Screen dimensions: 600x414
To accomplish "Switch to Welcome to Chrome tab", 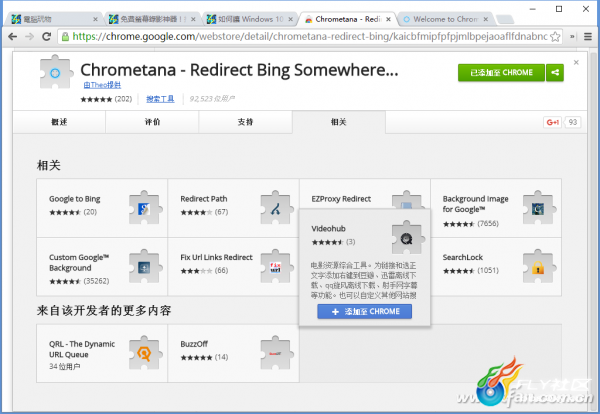I will [444, 19].
